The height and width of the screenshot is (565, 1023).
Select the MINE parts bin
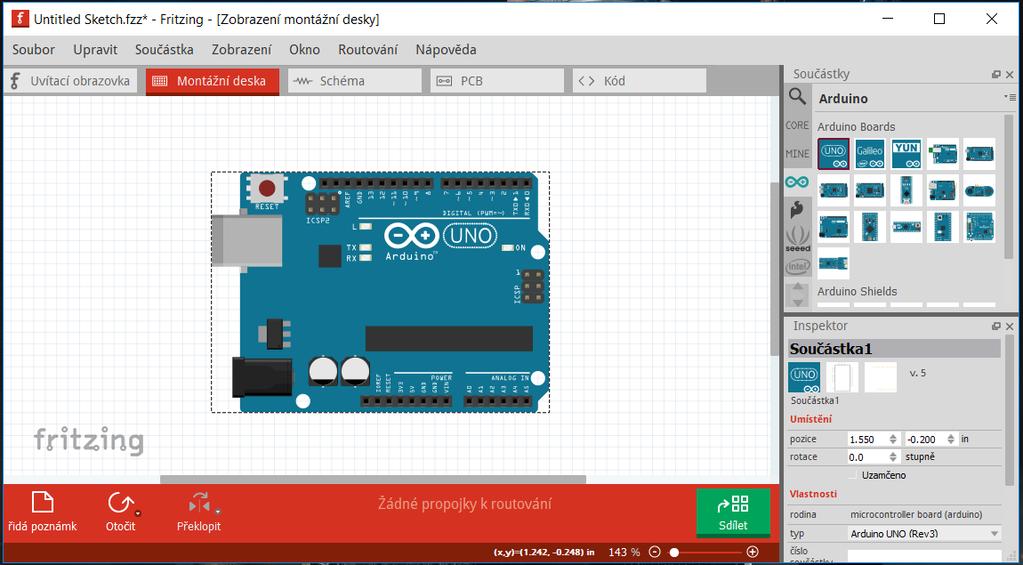[x=797, y=154]
